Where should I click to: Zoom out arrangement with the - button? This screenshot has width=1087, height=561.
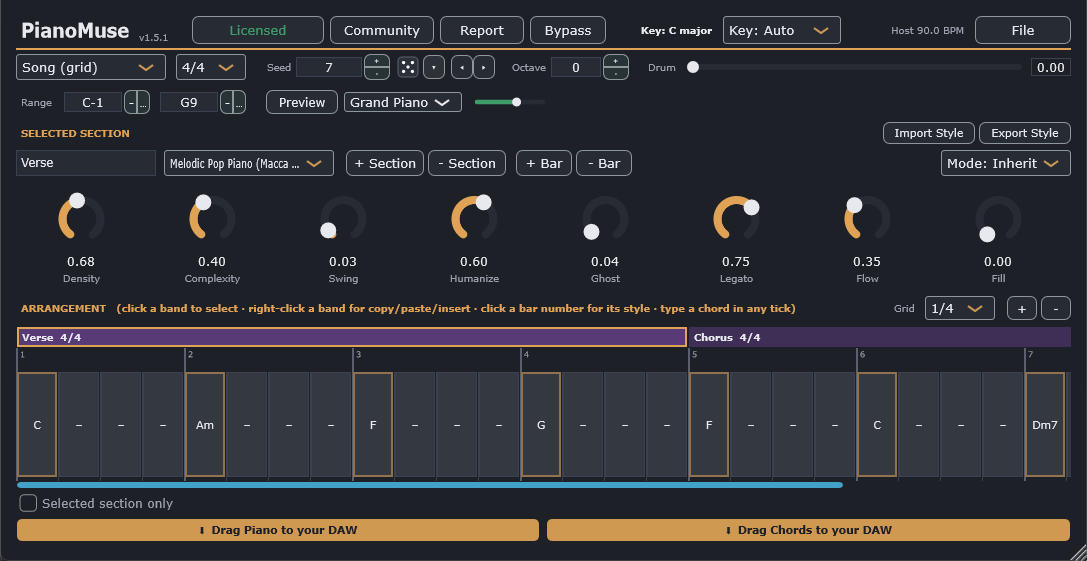tap(1056, 309)
